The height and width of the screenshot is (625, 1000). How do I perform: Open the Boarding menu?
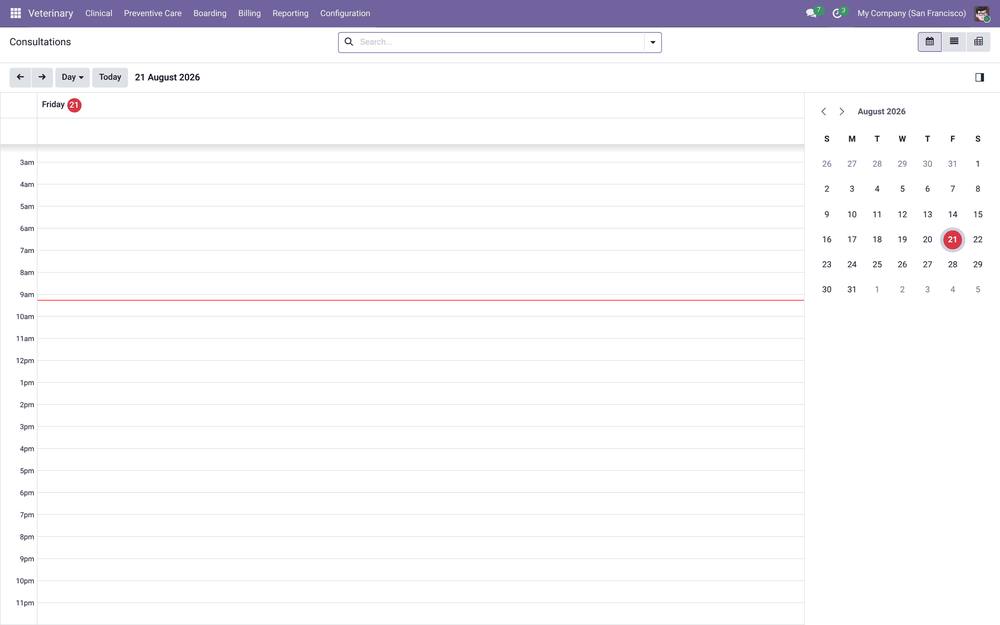click(210, 13)
